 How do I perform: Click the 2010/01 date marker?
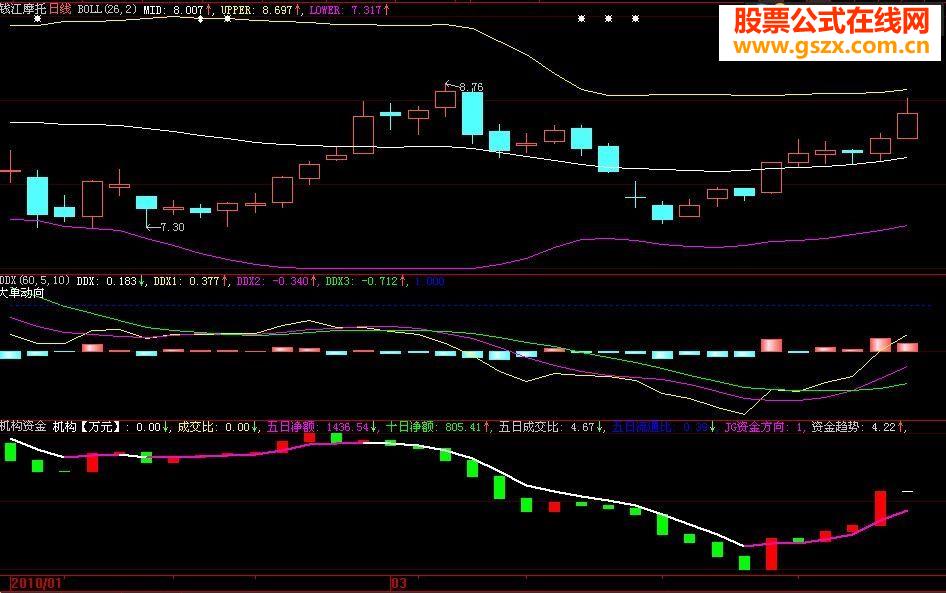coord(36,583)
